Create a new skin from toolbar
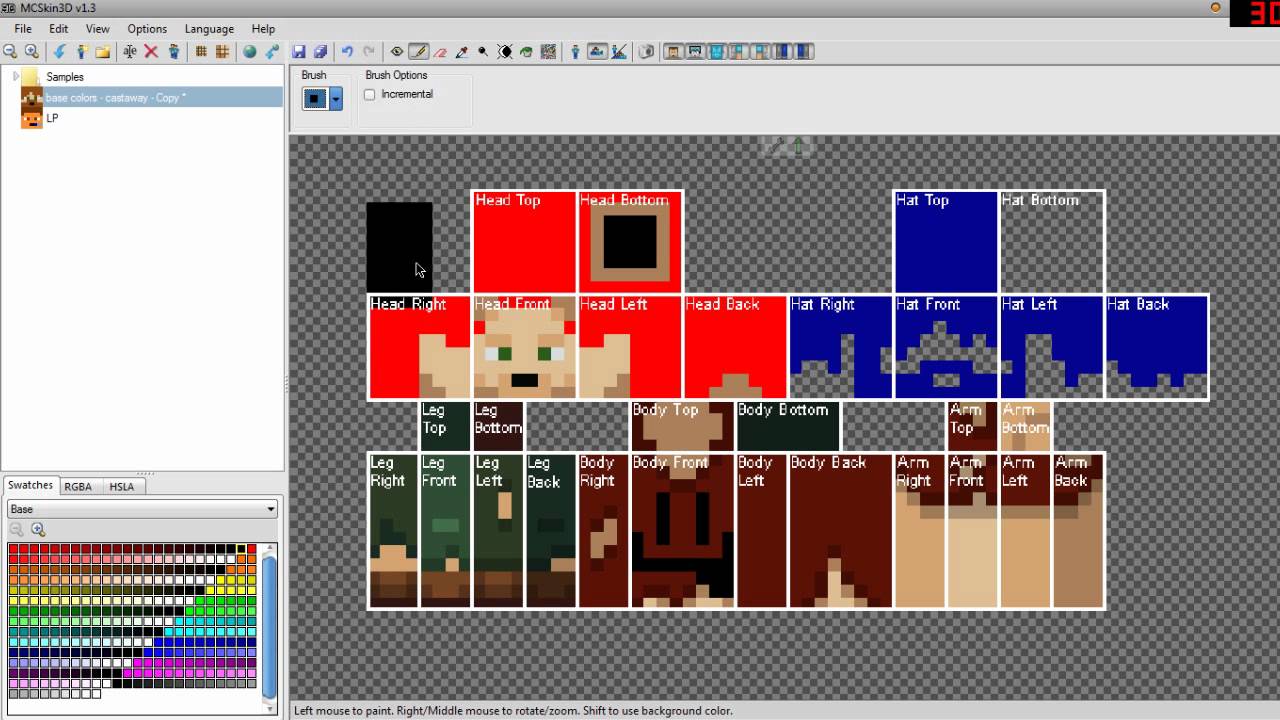This screenshot has width=1280, height=720. 81,52
